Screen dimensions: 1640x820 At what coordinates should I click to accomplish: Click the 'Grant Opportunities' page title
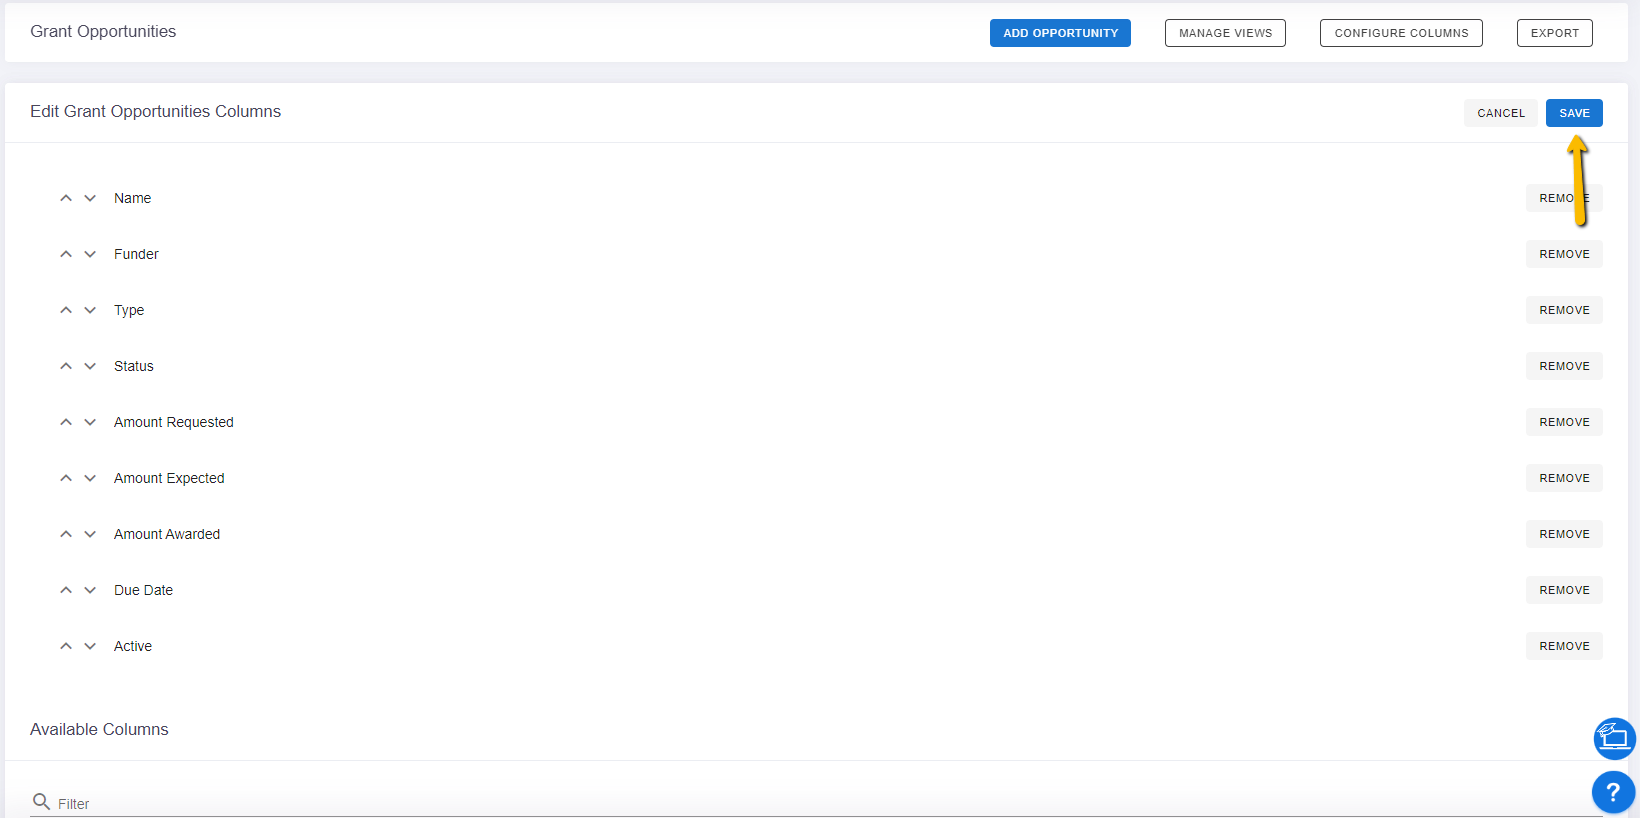pyautogui.click(x=103, y=31)
